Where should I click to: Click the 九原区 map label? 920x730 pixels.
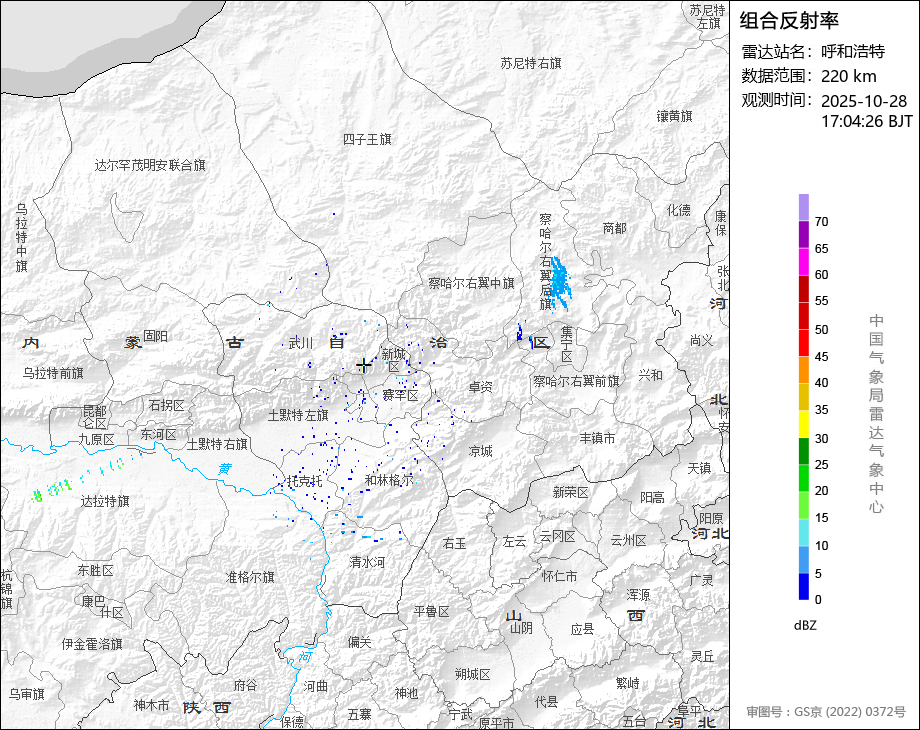(x=97, y=439)
